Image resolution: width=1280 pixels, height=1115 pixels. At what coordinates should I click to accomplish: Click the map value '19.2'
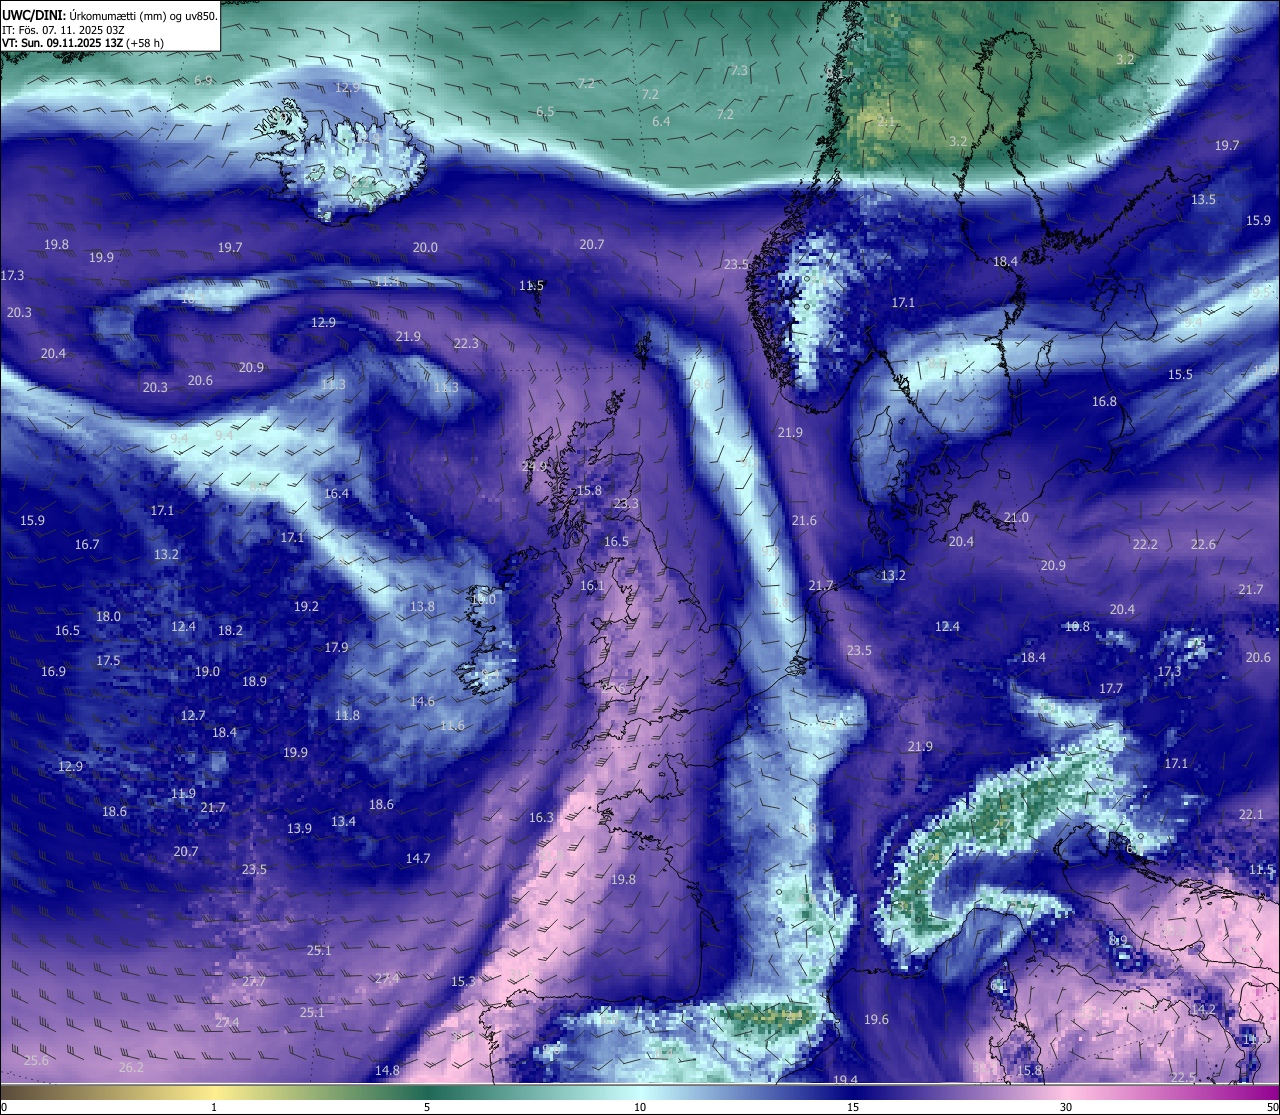pyautogui.click(x=306, y=606)
